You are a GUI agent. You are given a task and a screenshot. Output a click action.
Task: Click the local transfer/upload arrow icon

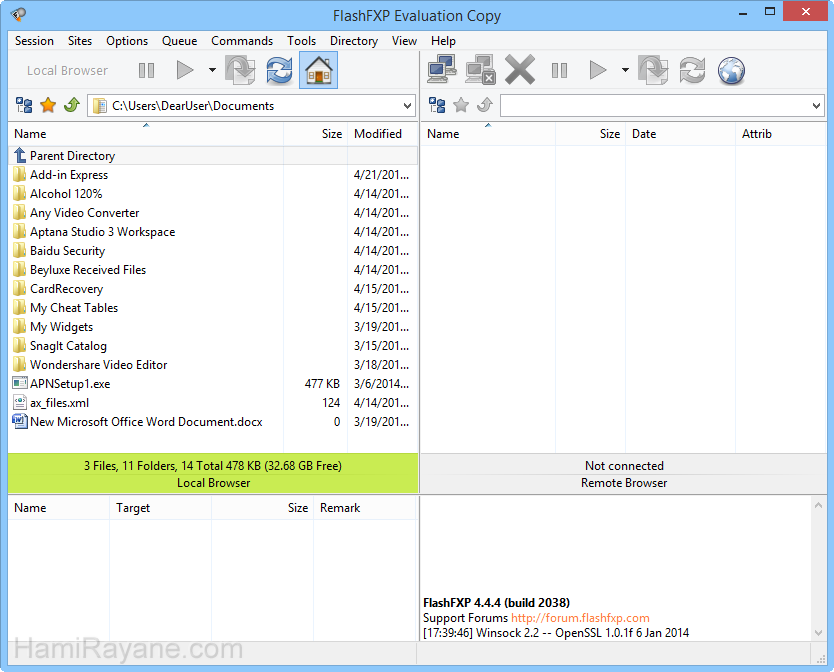(x=240, y=70)
